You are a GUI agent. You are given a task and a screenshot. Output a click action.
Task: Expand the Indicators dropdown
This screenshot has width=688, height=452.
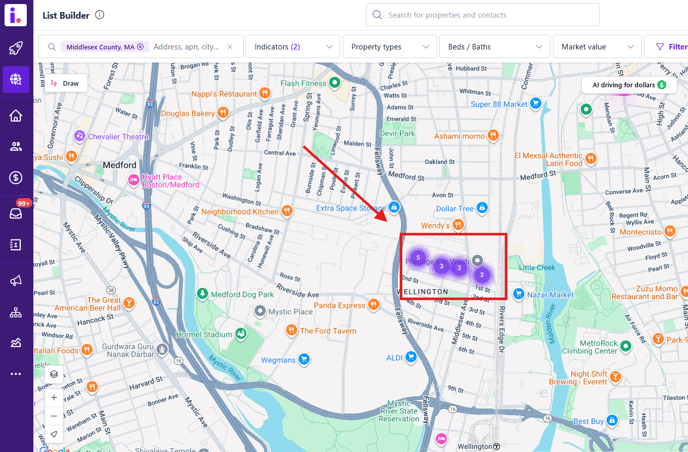292,47
